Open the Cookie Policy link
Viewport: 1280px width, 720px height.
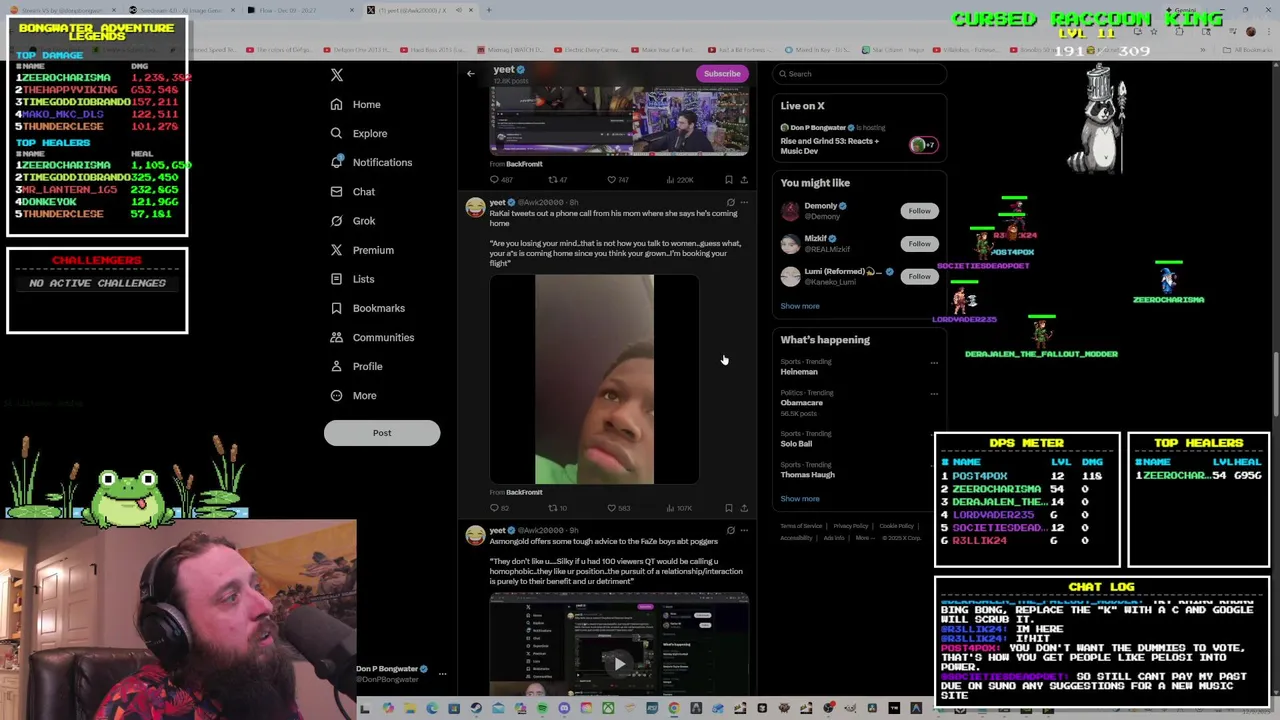click(x=896, y=526)
